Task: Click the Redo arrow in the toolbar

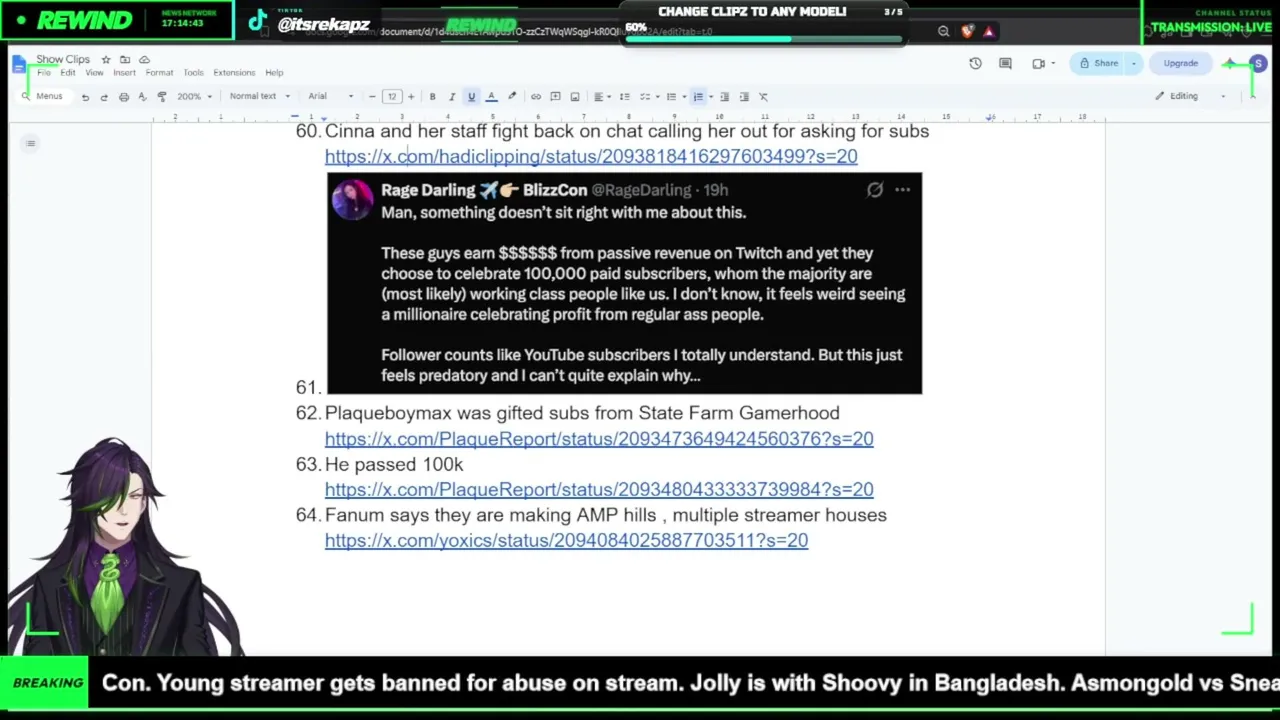Action: 104,97
